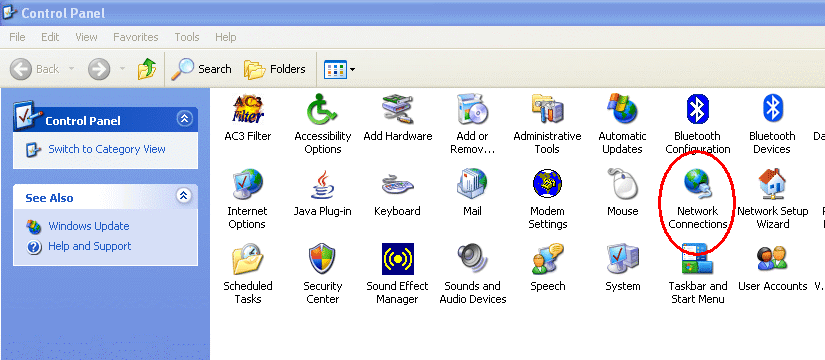Screen dimensions: 825x360
Task: Open Scheduled Tasks
Action: 247,274
